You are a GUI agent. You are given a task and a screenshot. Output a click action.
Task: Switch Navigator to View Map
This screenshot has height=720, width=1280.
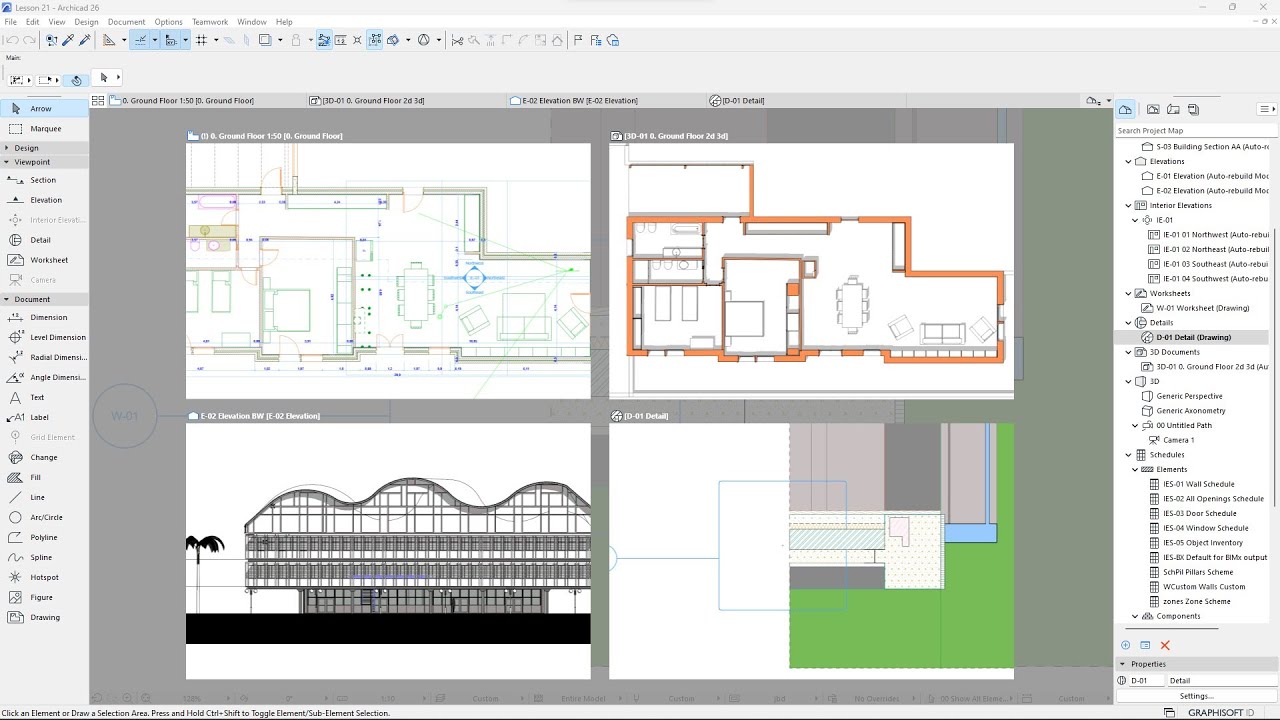[x=1153, y=109]
